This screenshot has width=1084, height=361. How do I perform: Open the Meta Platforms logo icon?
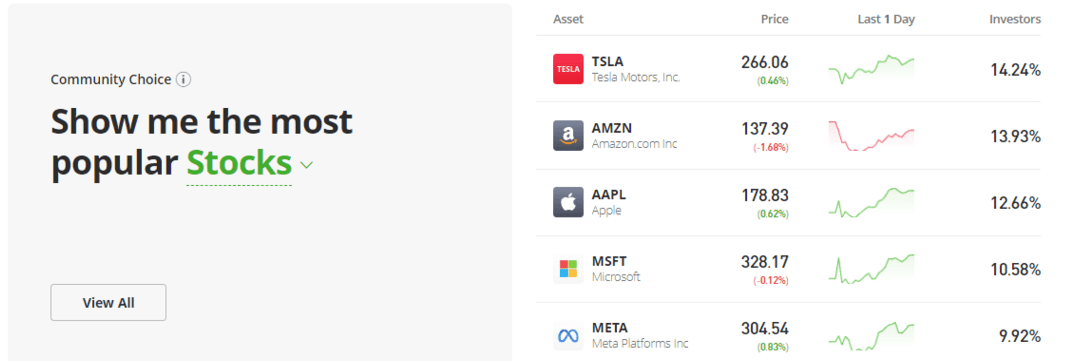568,335
